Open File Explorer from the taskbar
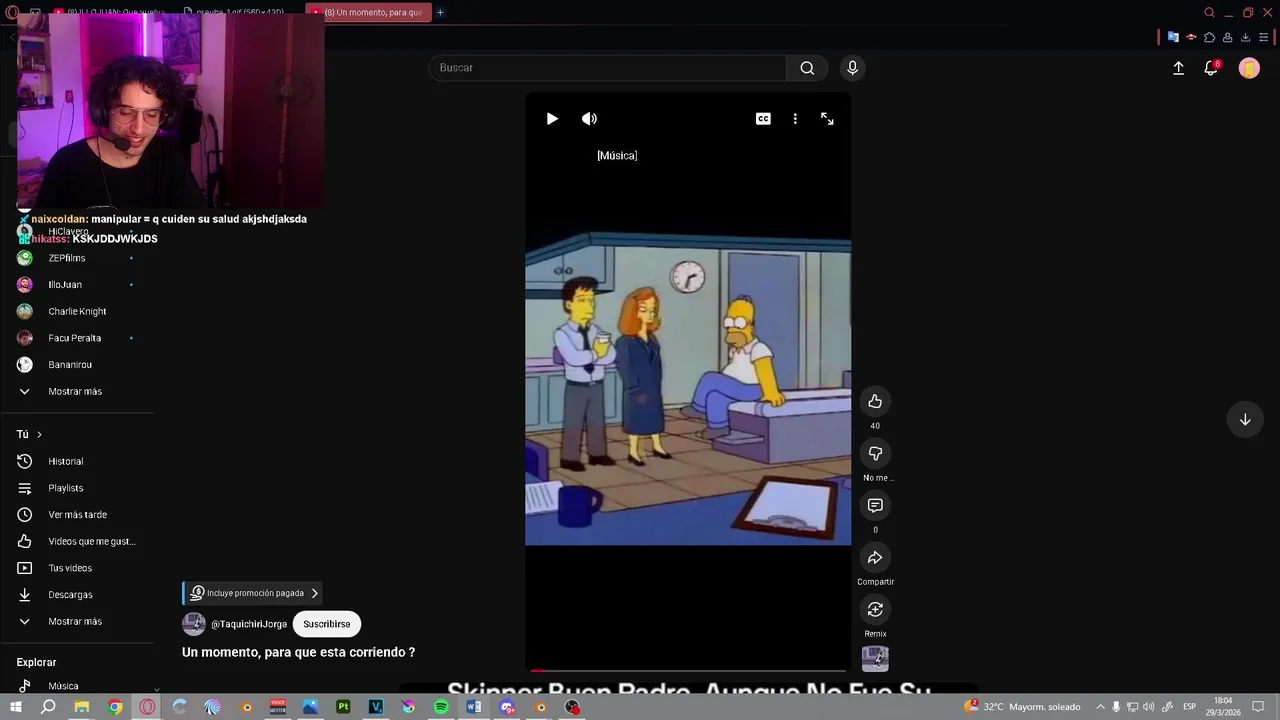 coord(82,707)
